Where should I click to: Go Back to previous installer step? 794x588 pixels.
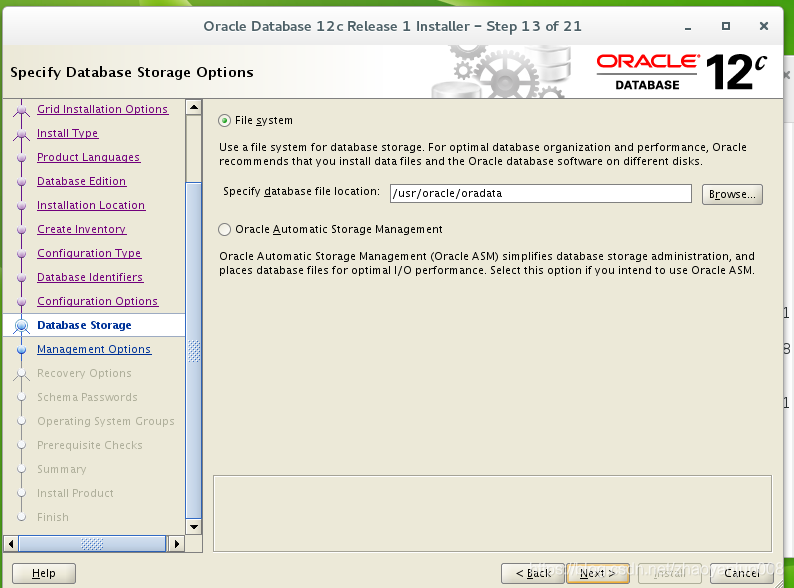(x=532, y=573)
